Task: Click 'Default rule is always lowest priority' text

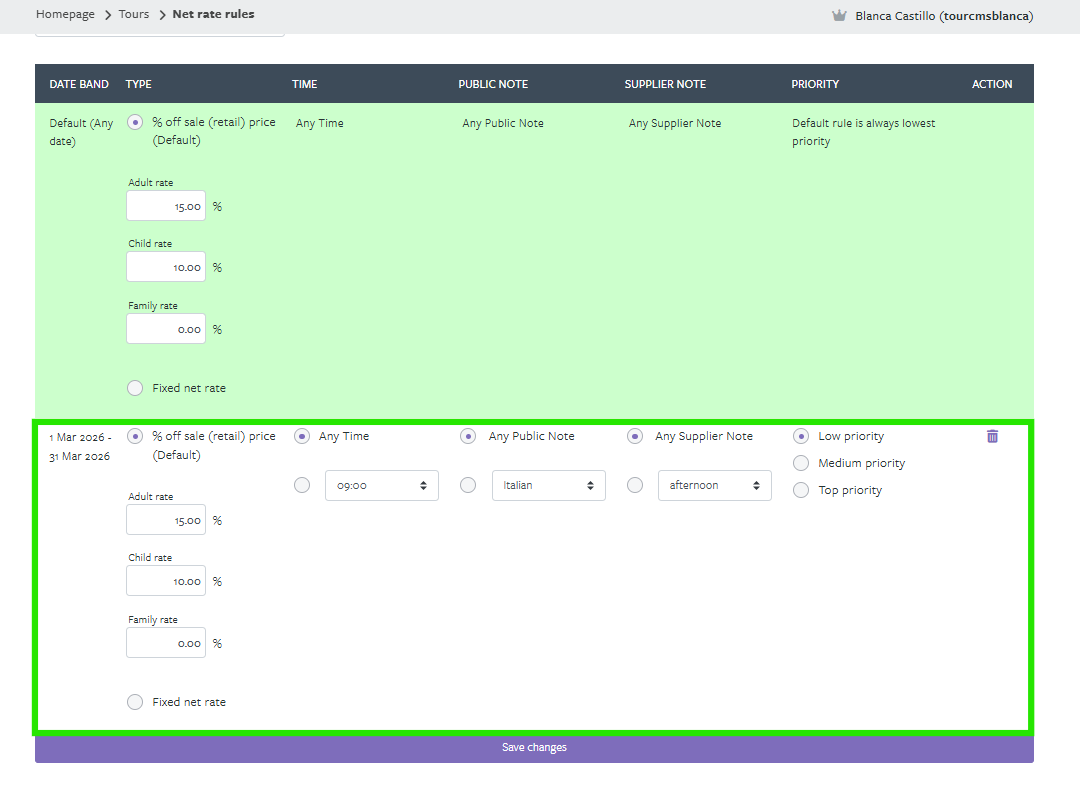Action: [x=864, y=132]
